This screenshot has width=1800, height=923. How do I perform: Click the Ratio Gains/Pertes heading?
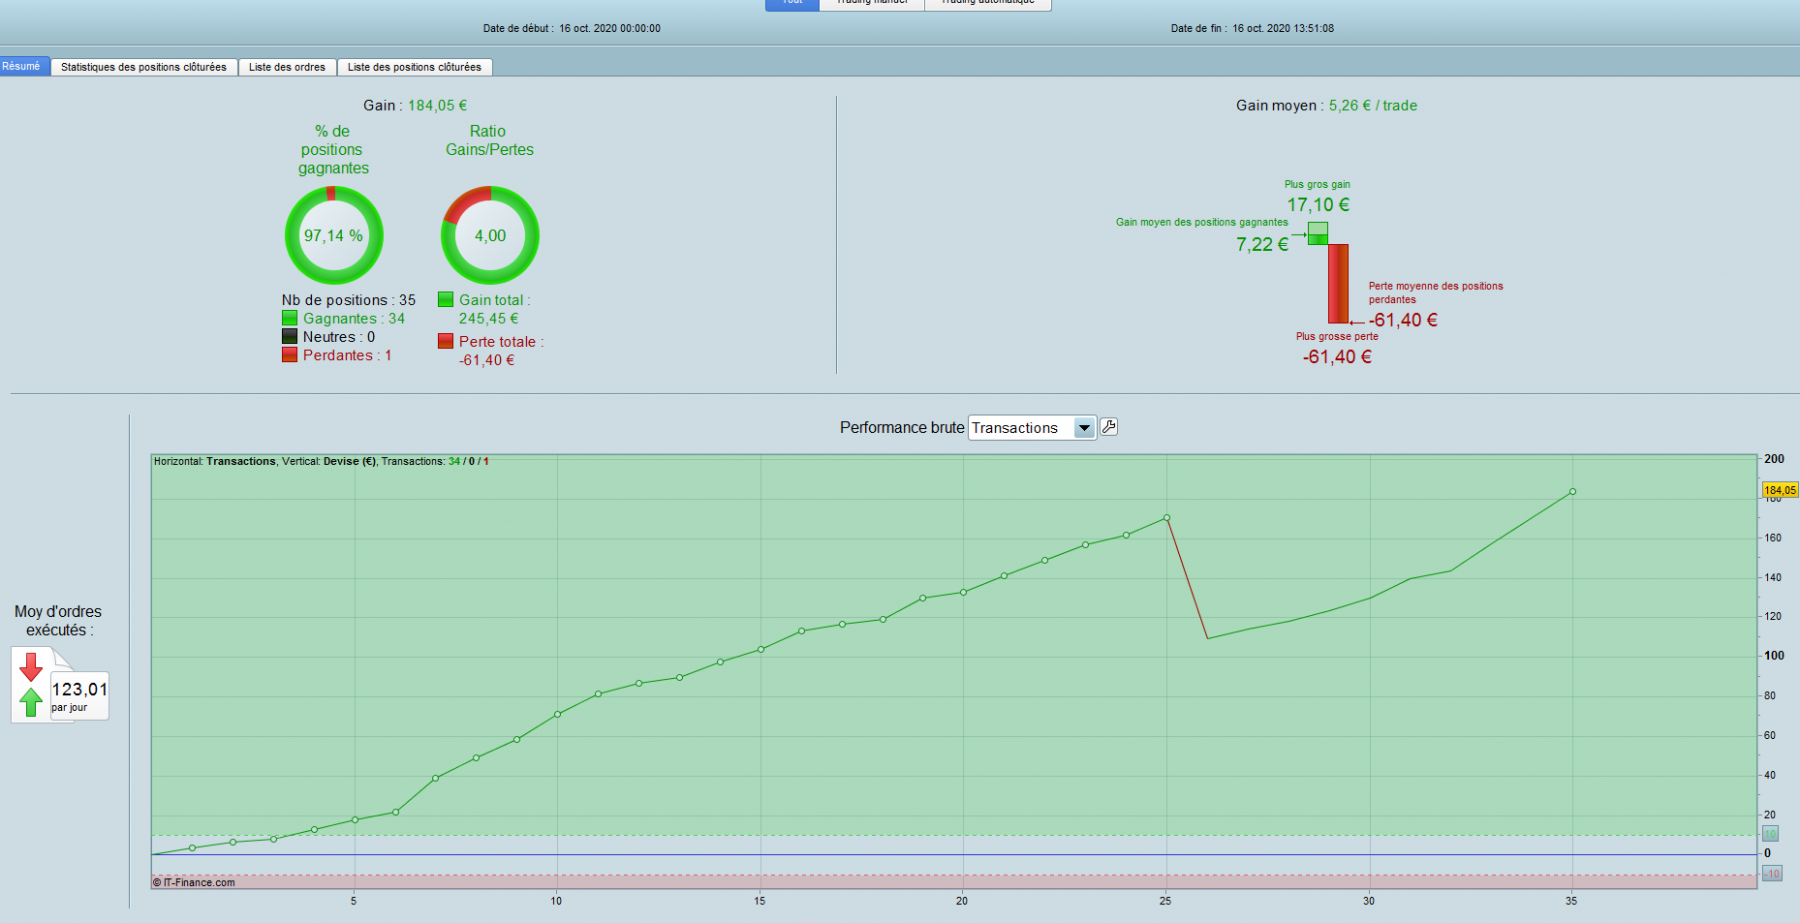click(x=489, y=140)
